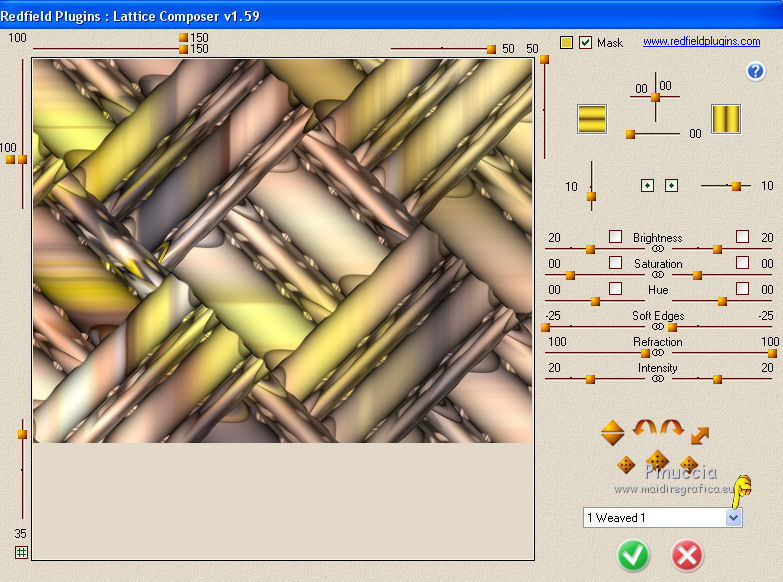Click the rightmost random dice icon

click(689, 464)
